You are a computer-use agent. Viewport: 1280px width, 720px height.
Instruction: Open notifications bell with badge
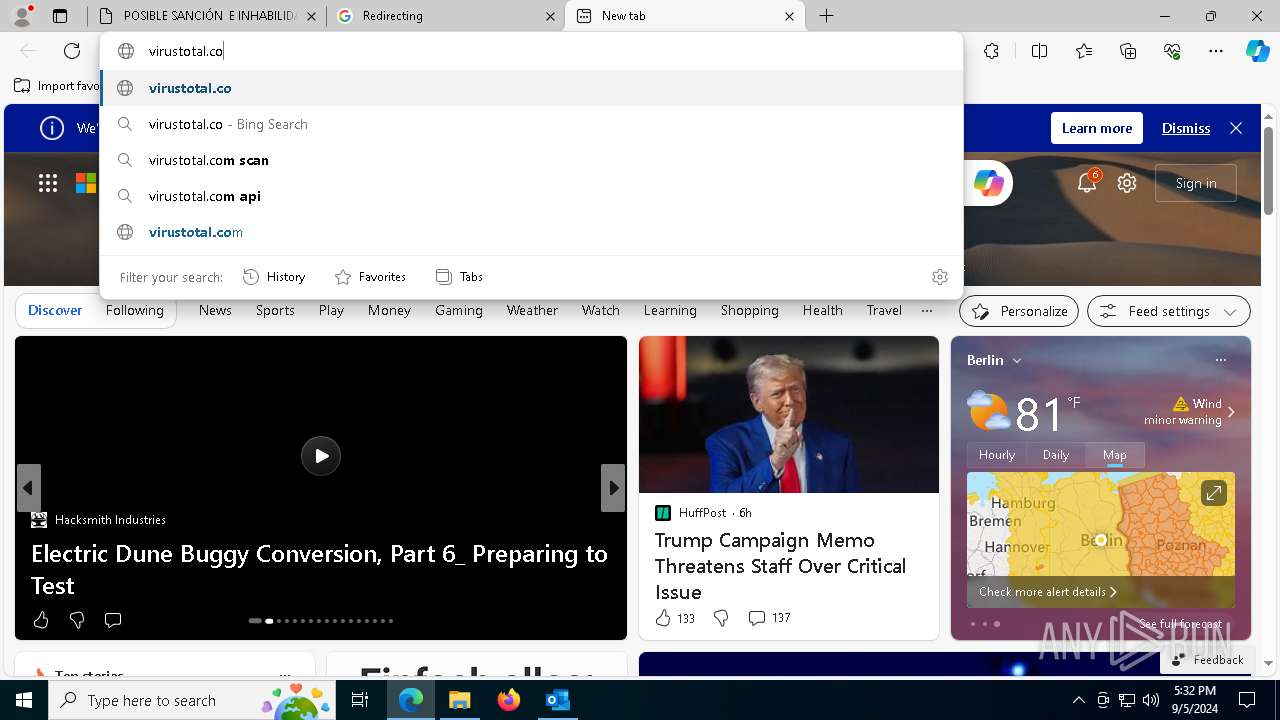[1088, 182]
